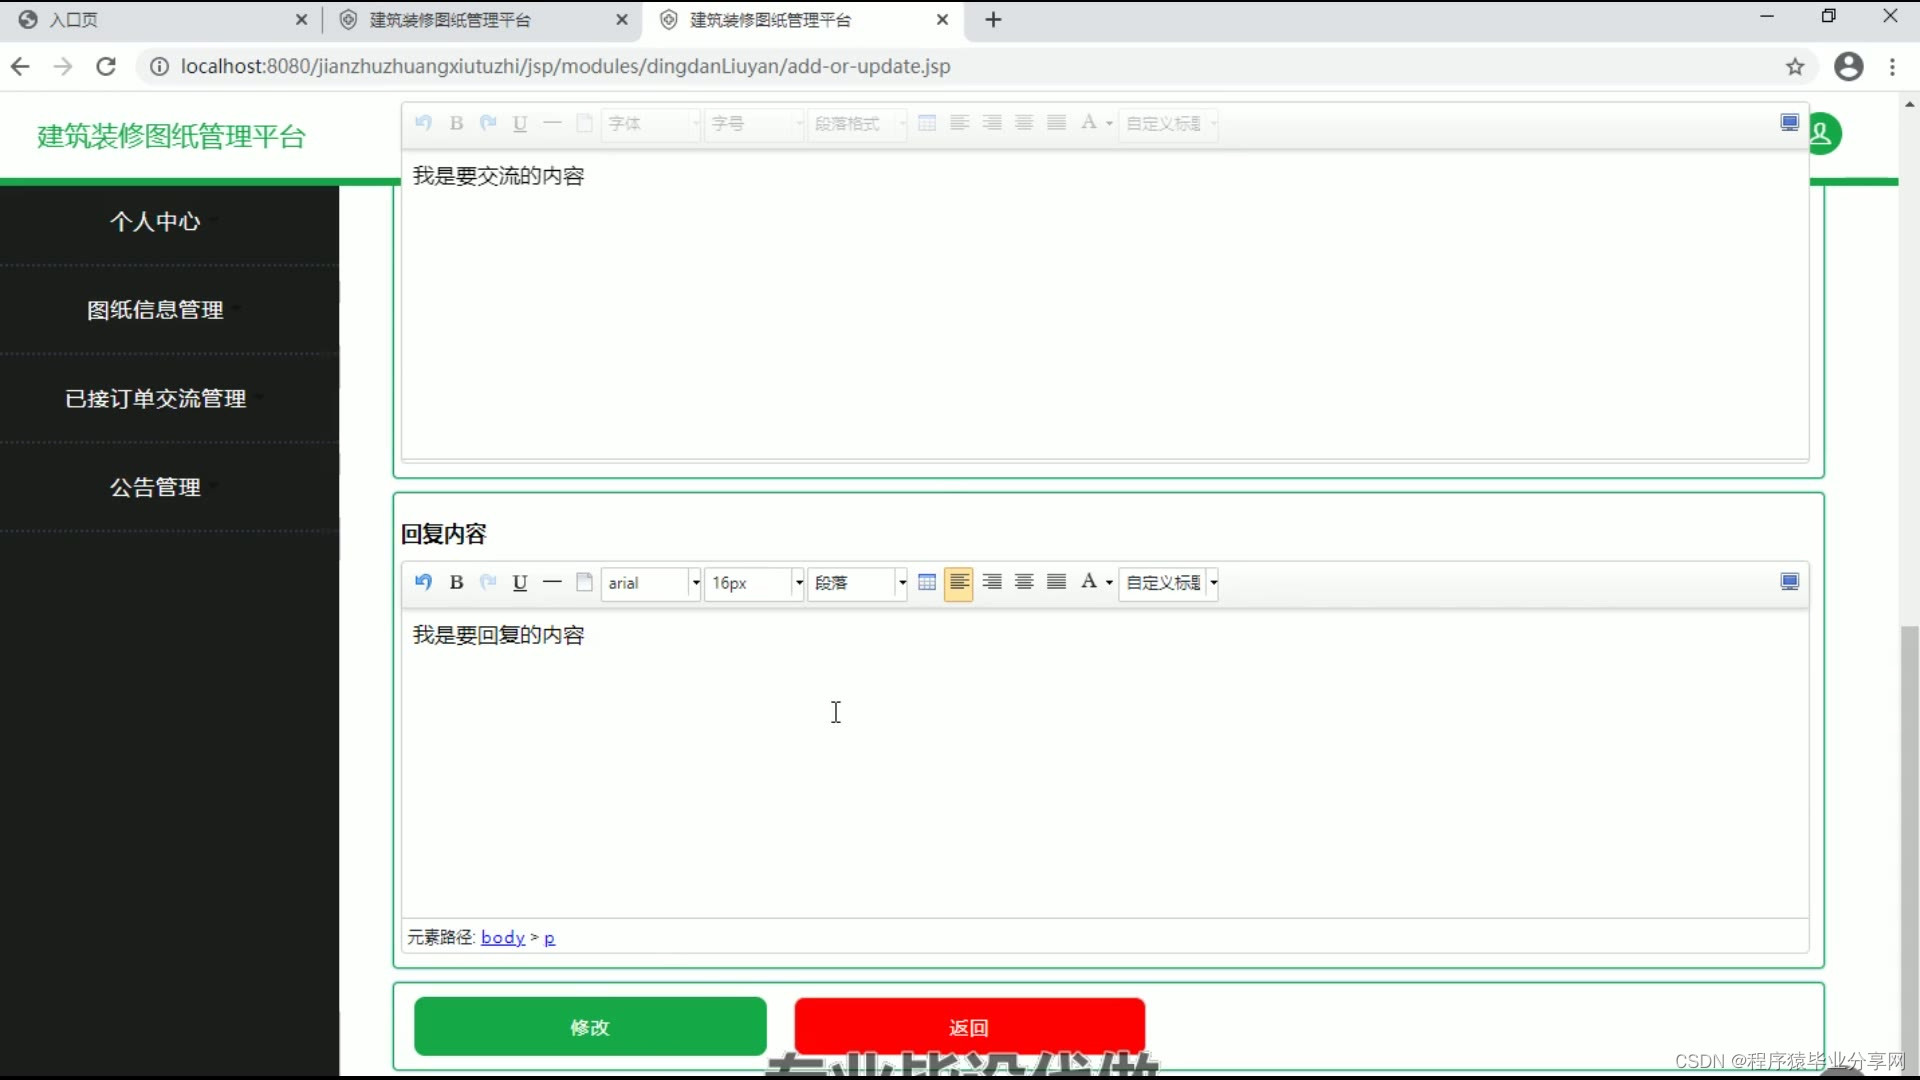Open 图纸信息管理 sidebar menu

coord(155,310)
